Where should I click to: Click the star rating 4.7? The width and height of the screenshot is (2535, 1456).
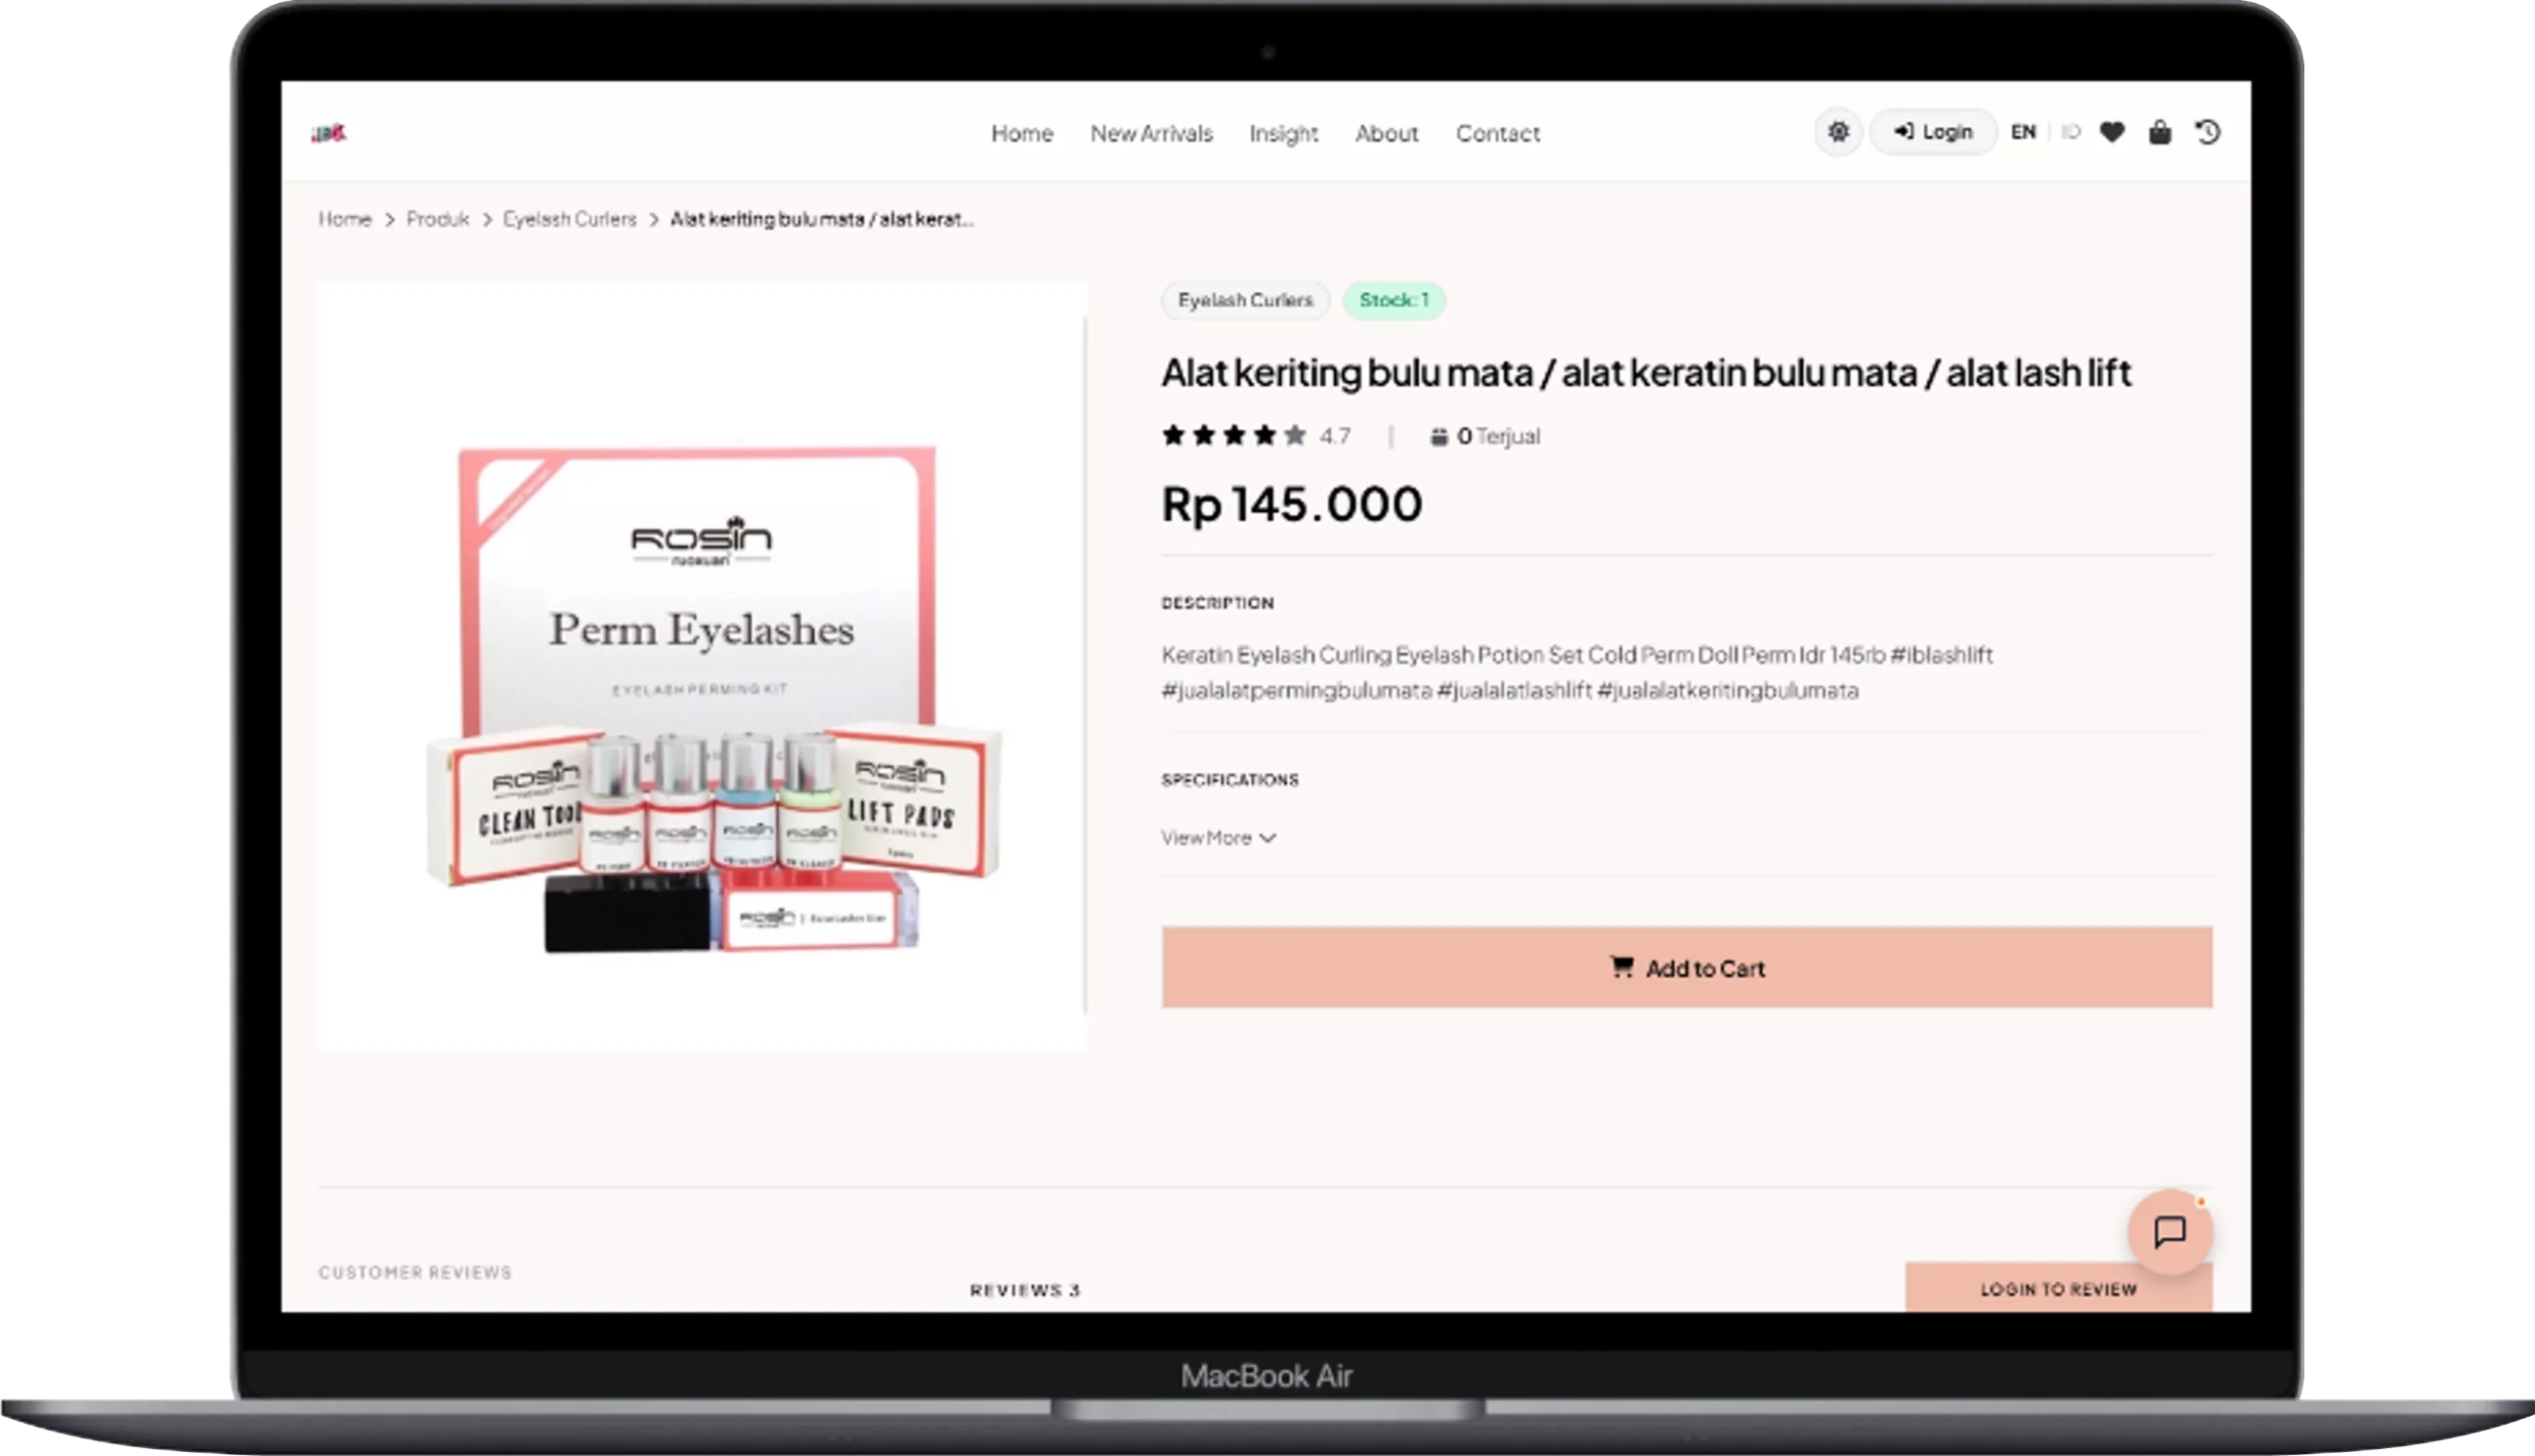pyautogui.click(x=1256, y=436)
